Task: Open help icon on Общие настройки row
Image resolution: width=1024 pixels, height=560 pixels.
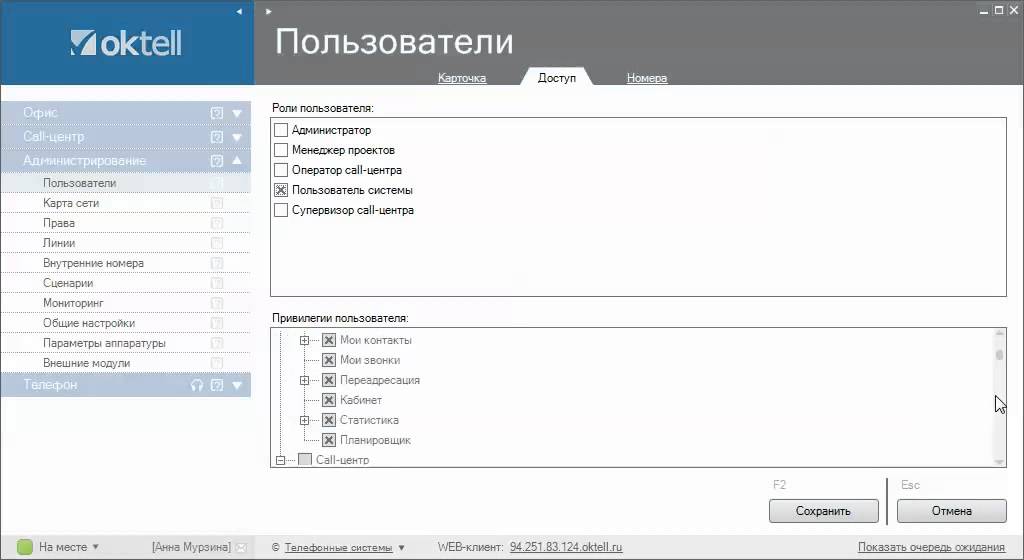Action: (x=217, y=323)
